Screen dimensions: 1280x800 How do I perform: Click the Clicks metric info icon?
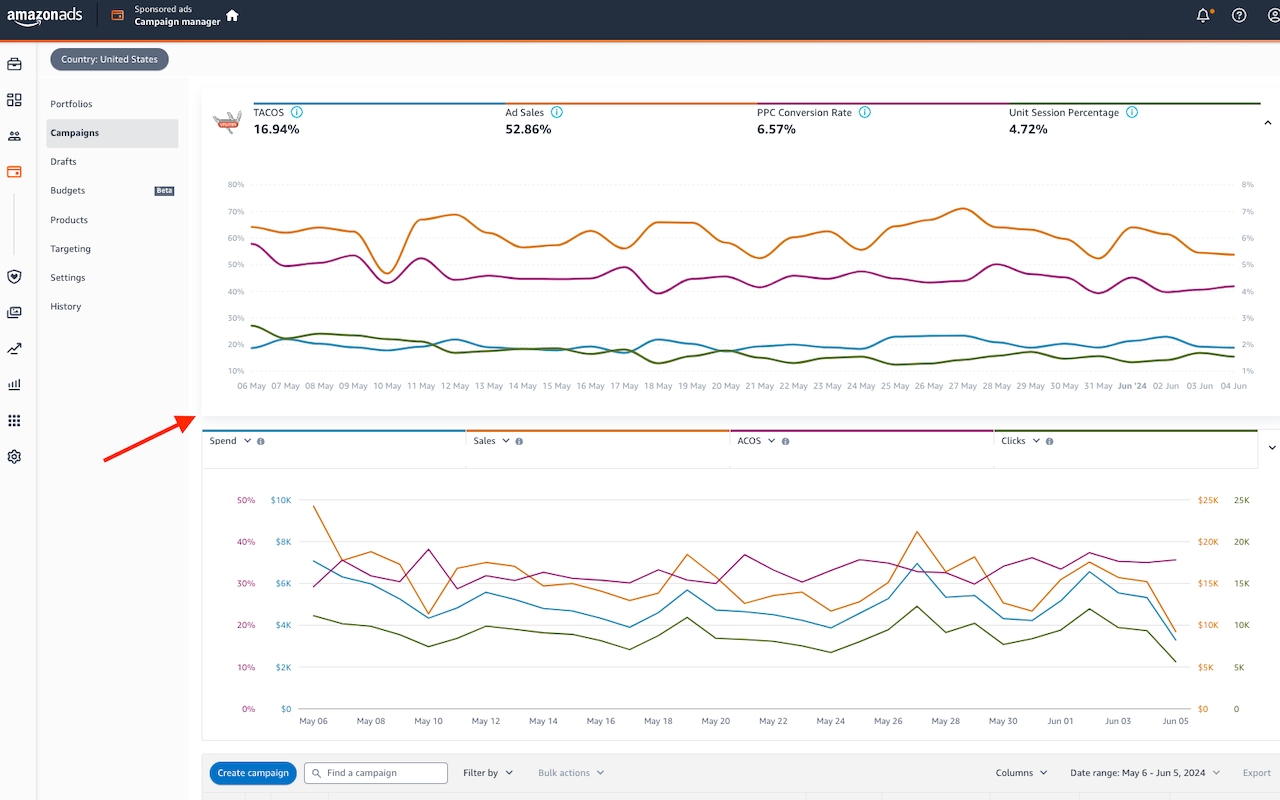pyautogui.click(x=1049, y=441)
